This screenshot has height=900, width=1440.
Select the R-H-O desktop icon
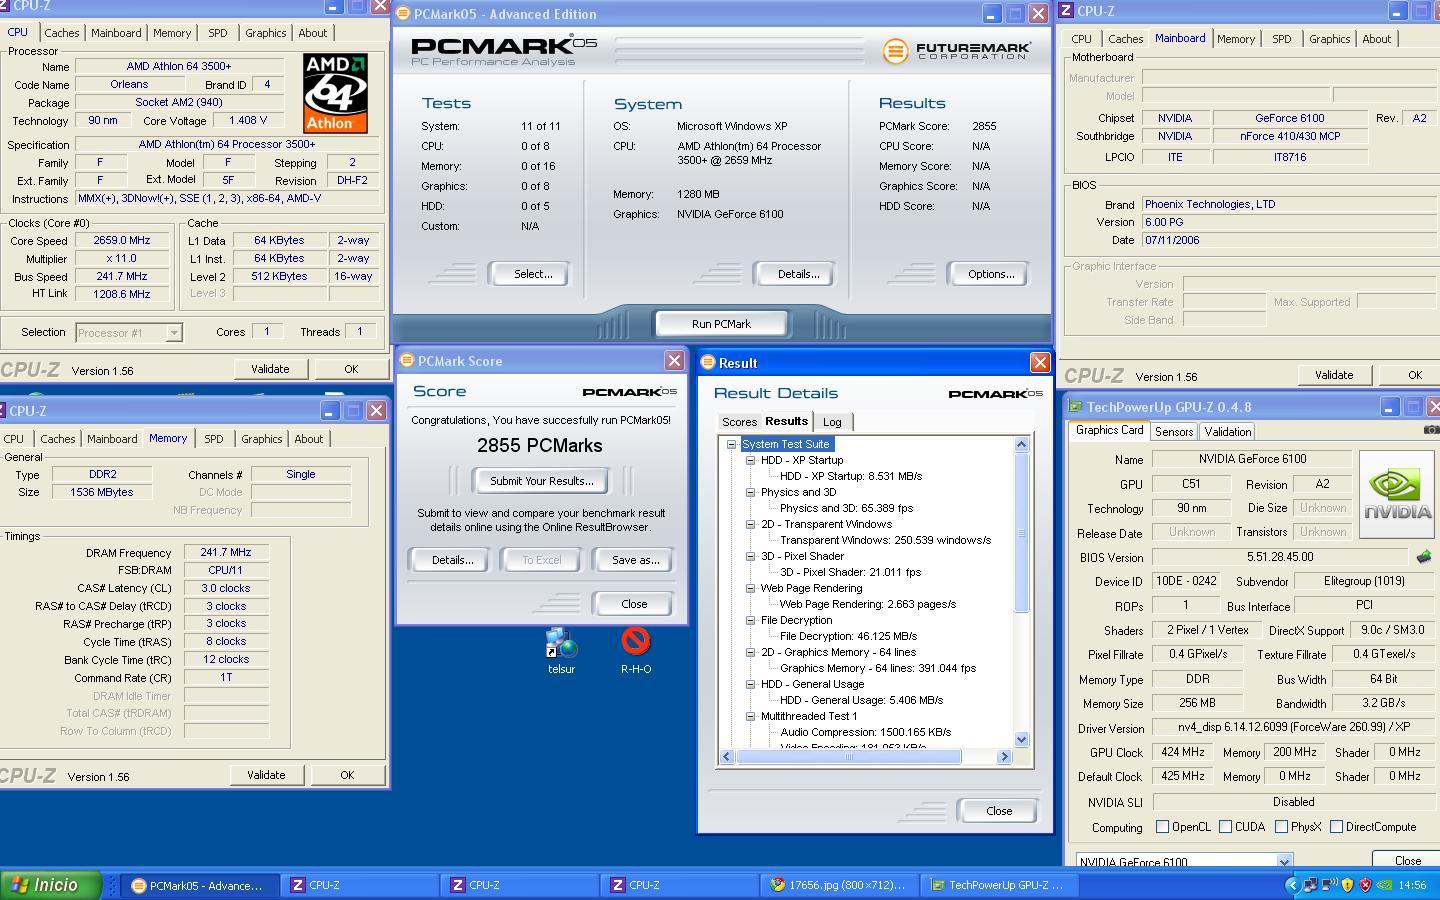pos(636,651)
